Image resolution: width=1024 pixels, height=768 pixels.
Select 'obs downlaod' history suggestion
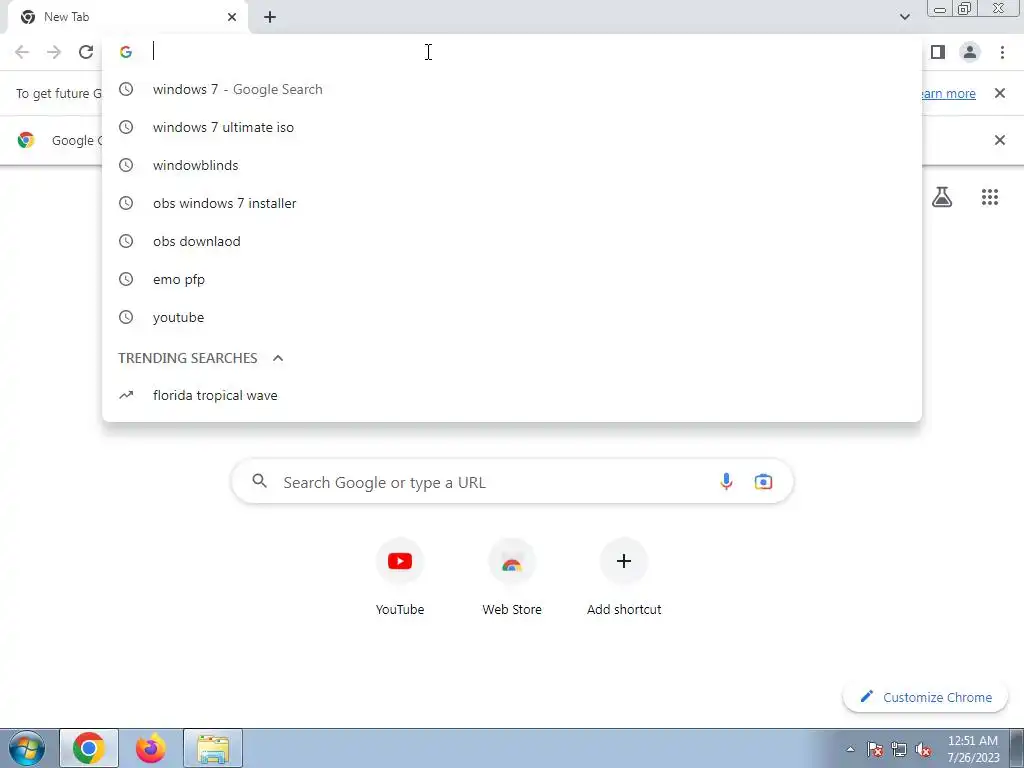[512, 241]
